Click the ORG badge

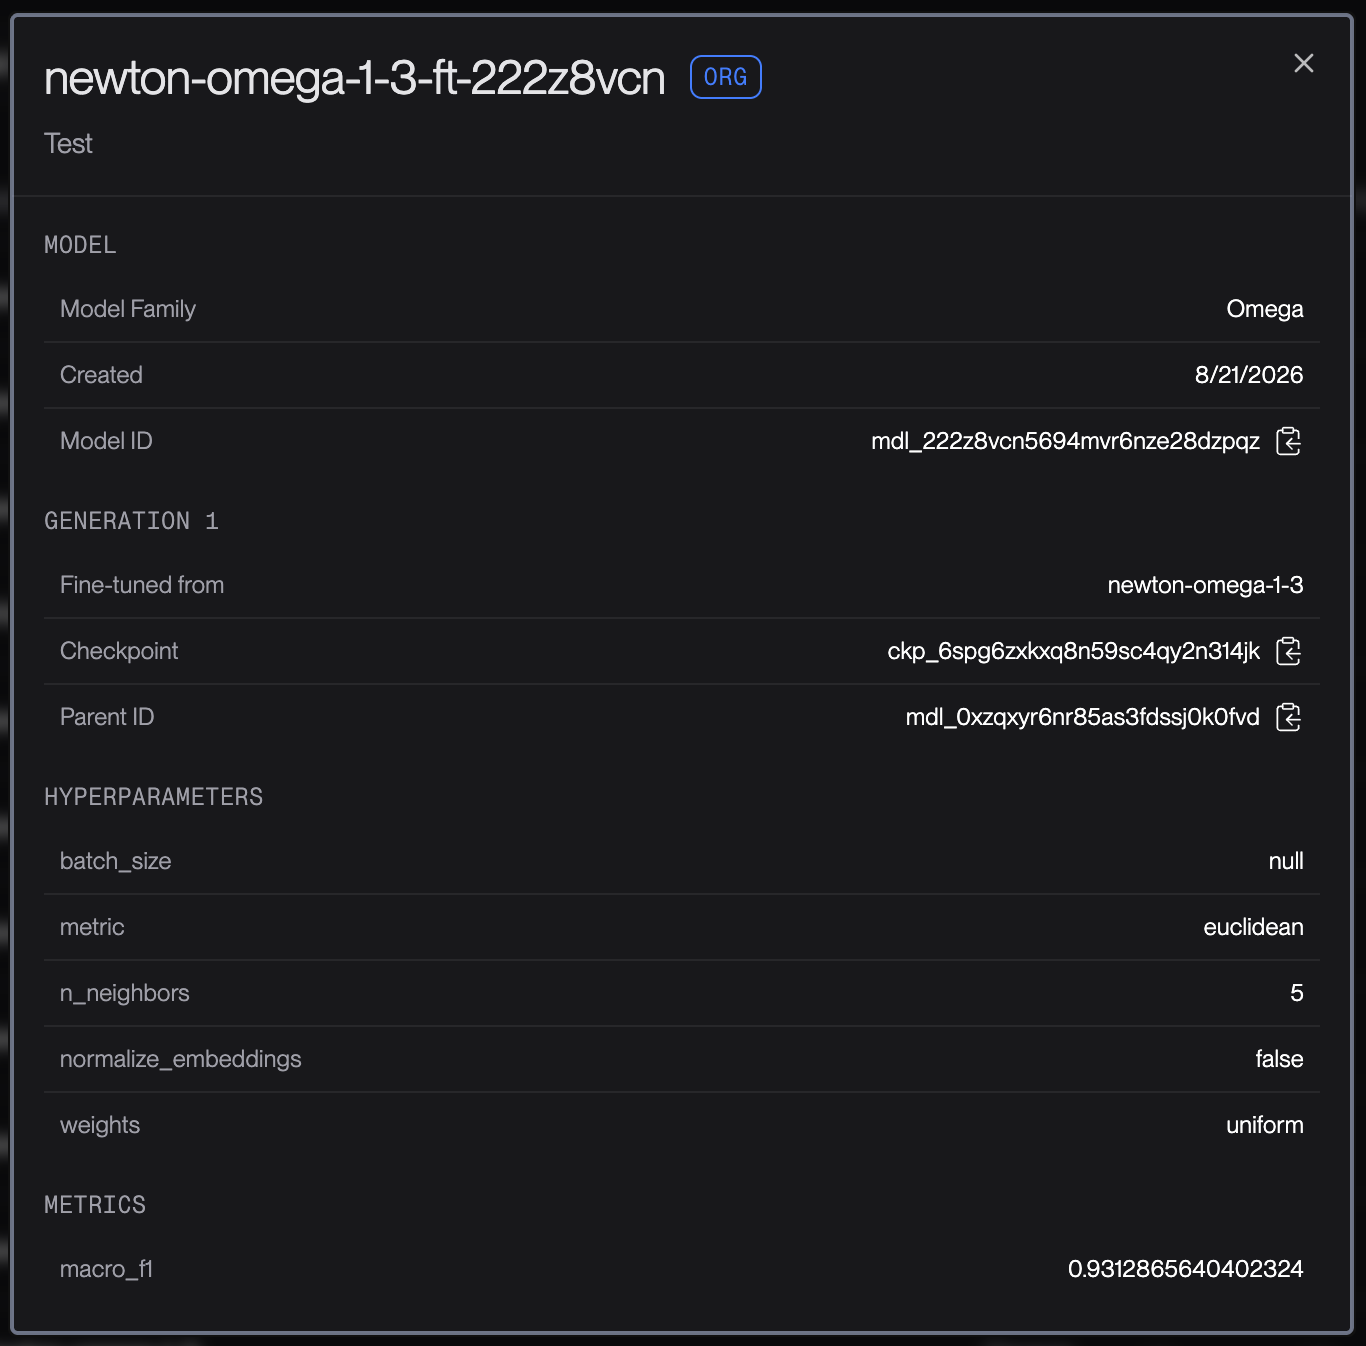click(726, 77)
